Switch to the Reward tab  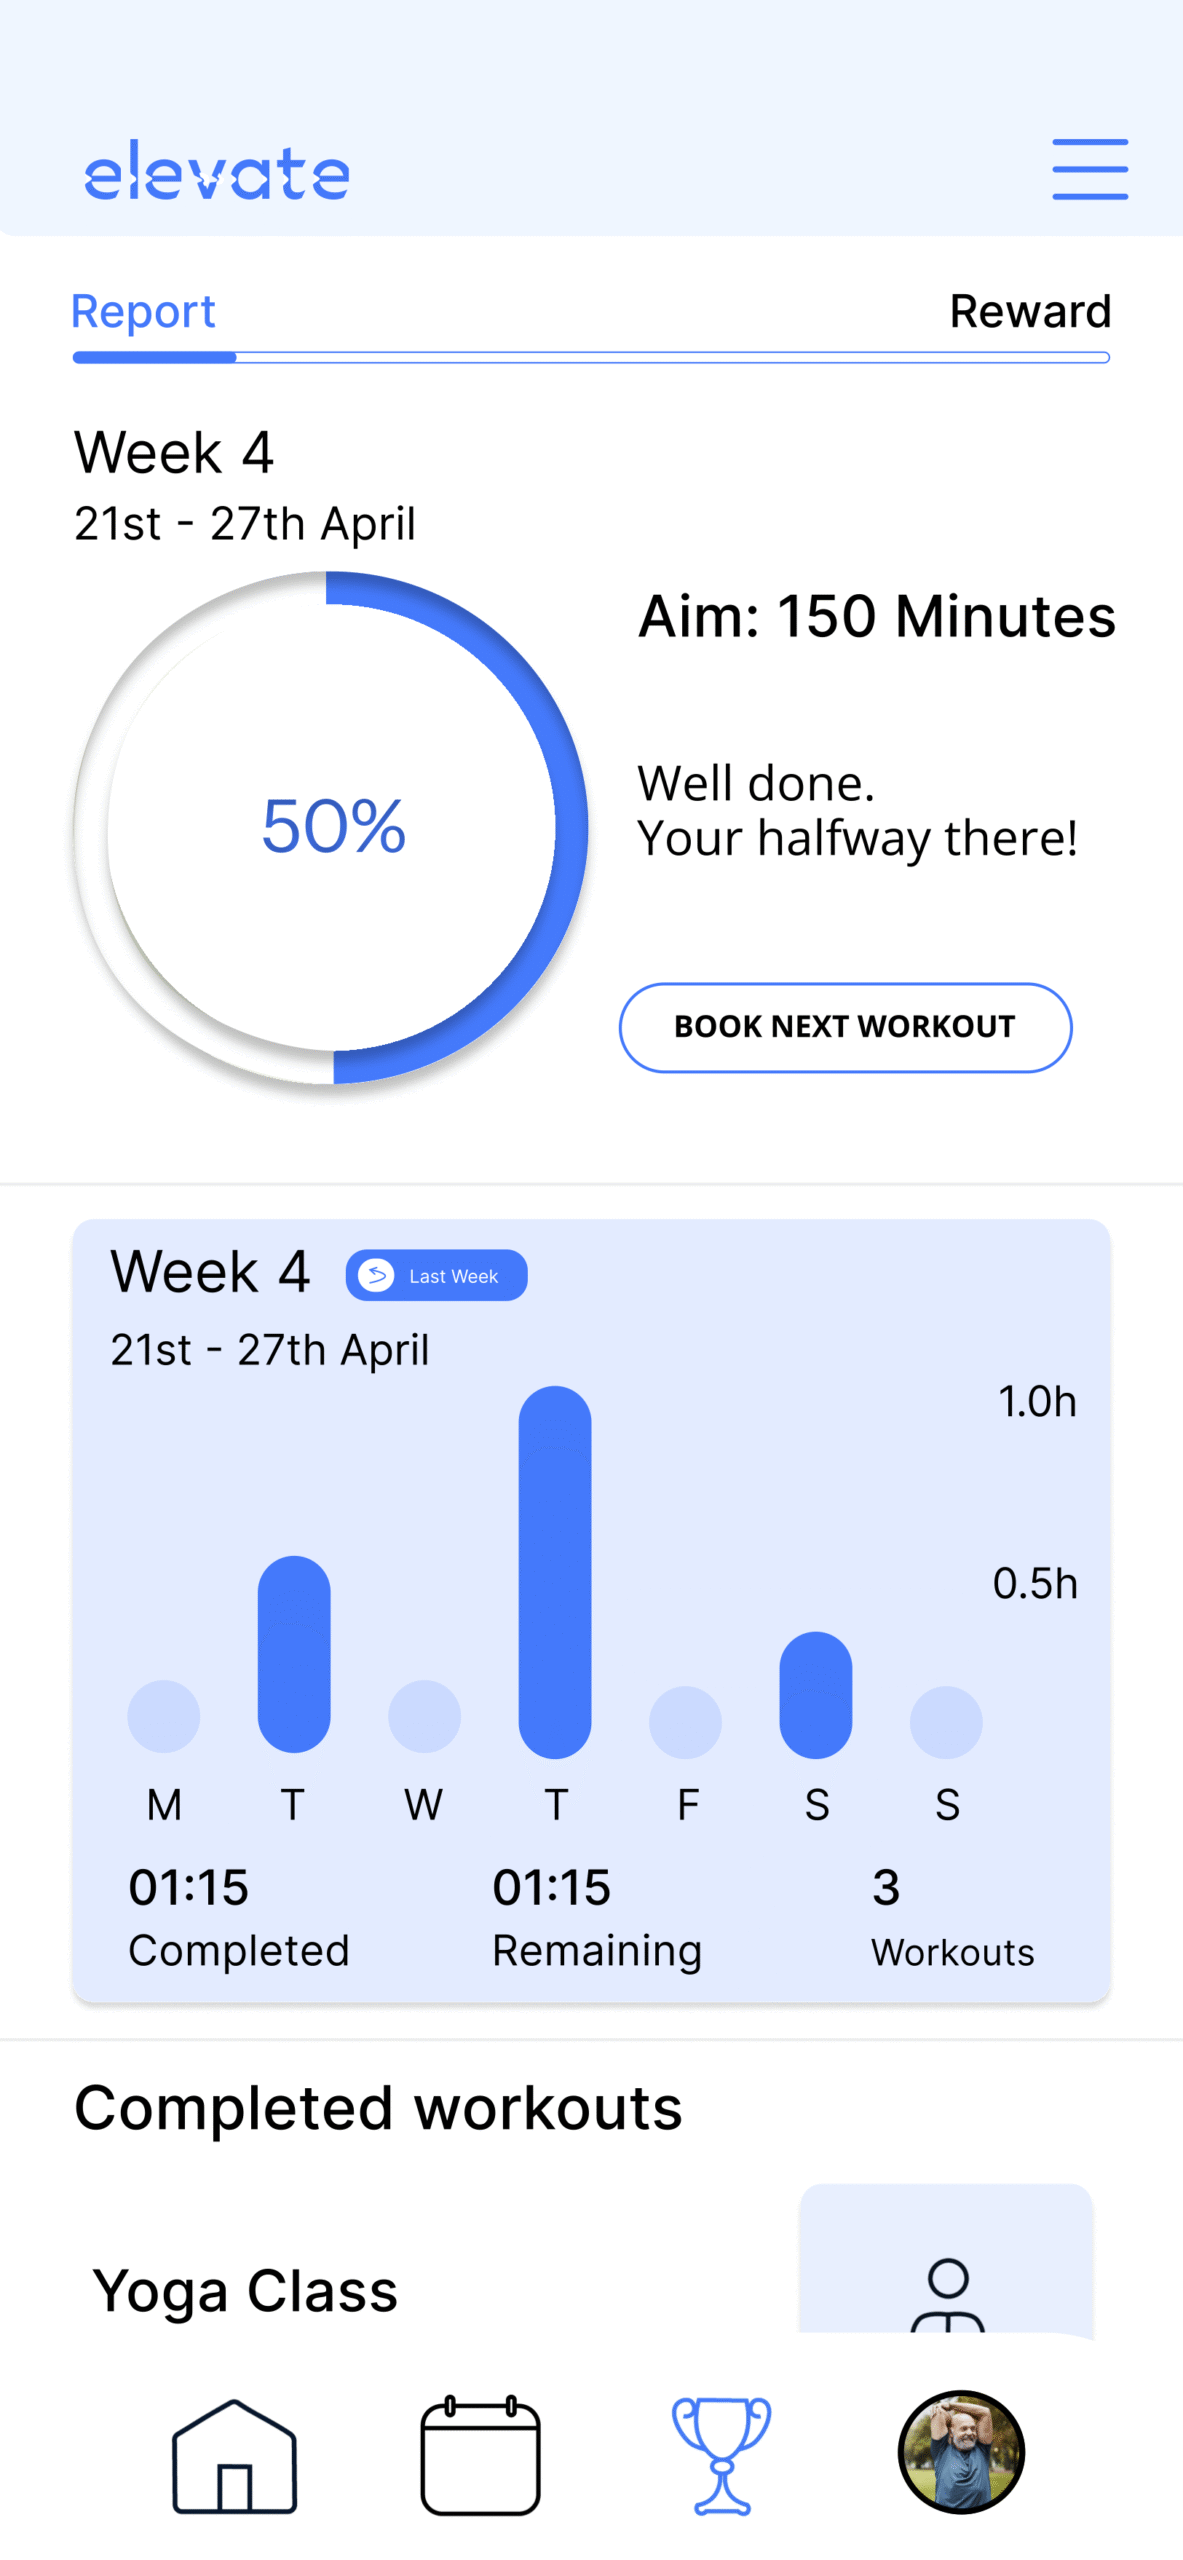click(1030, 311)
